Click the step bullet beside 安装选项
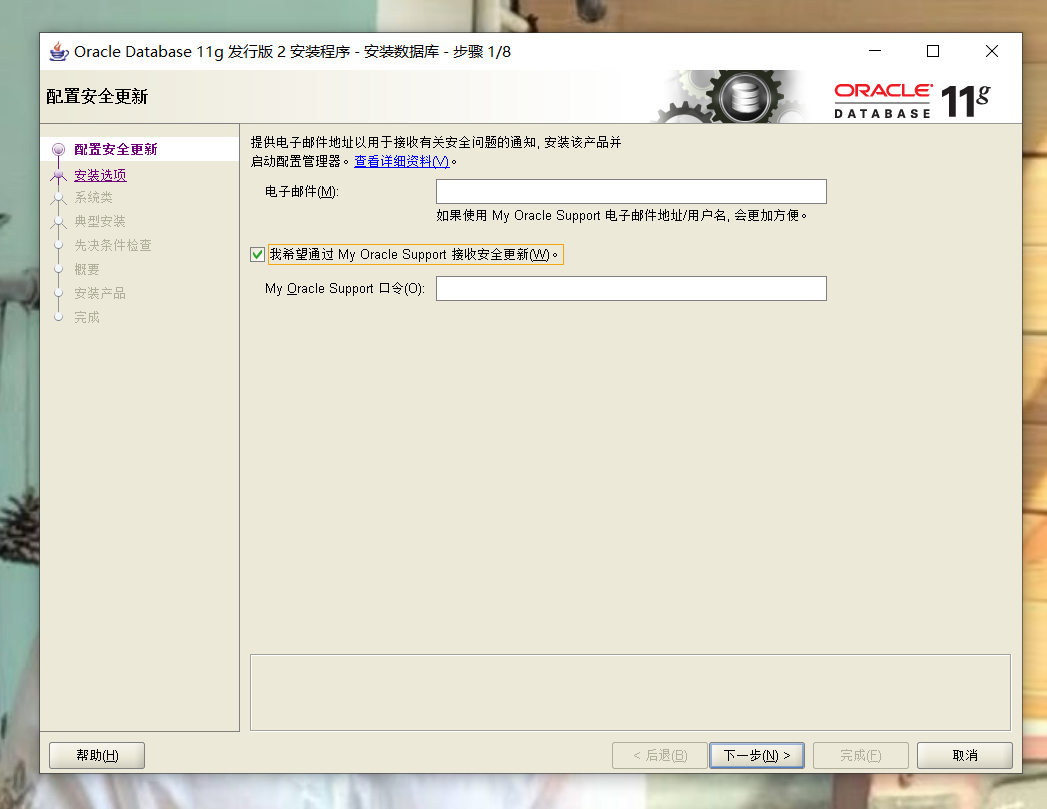 tap(59, 176)
